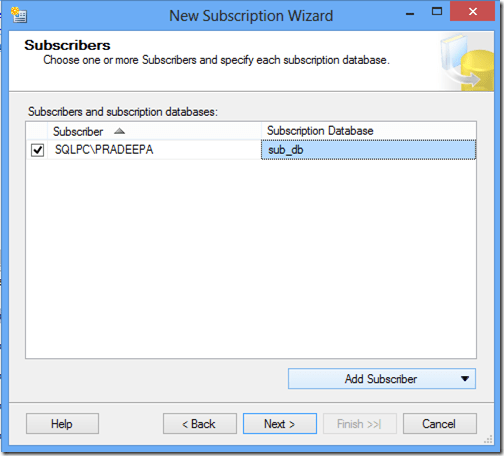The height and width of the screenshot is (456, 504).
Task: Maximize the New Subscription Wizard window
Action: click(437, 12)
